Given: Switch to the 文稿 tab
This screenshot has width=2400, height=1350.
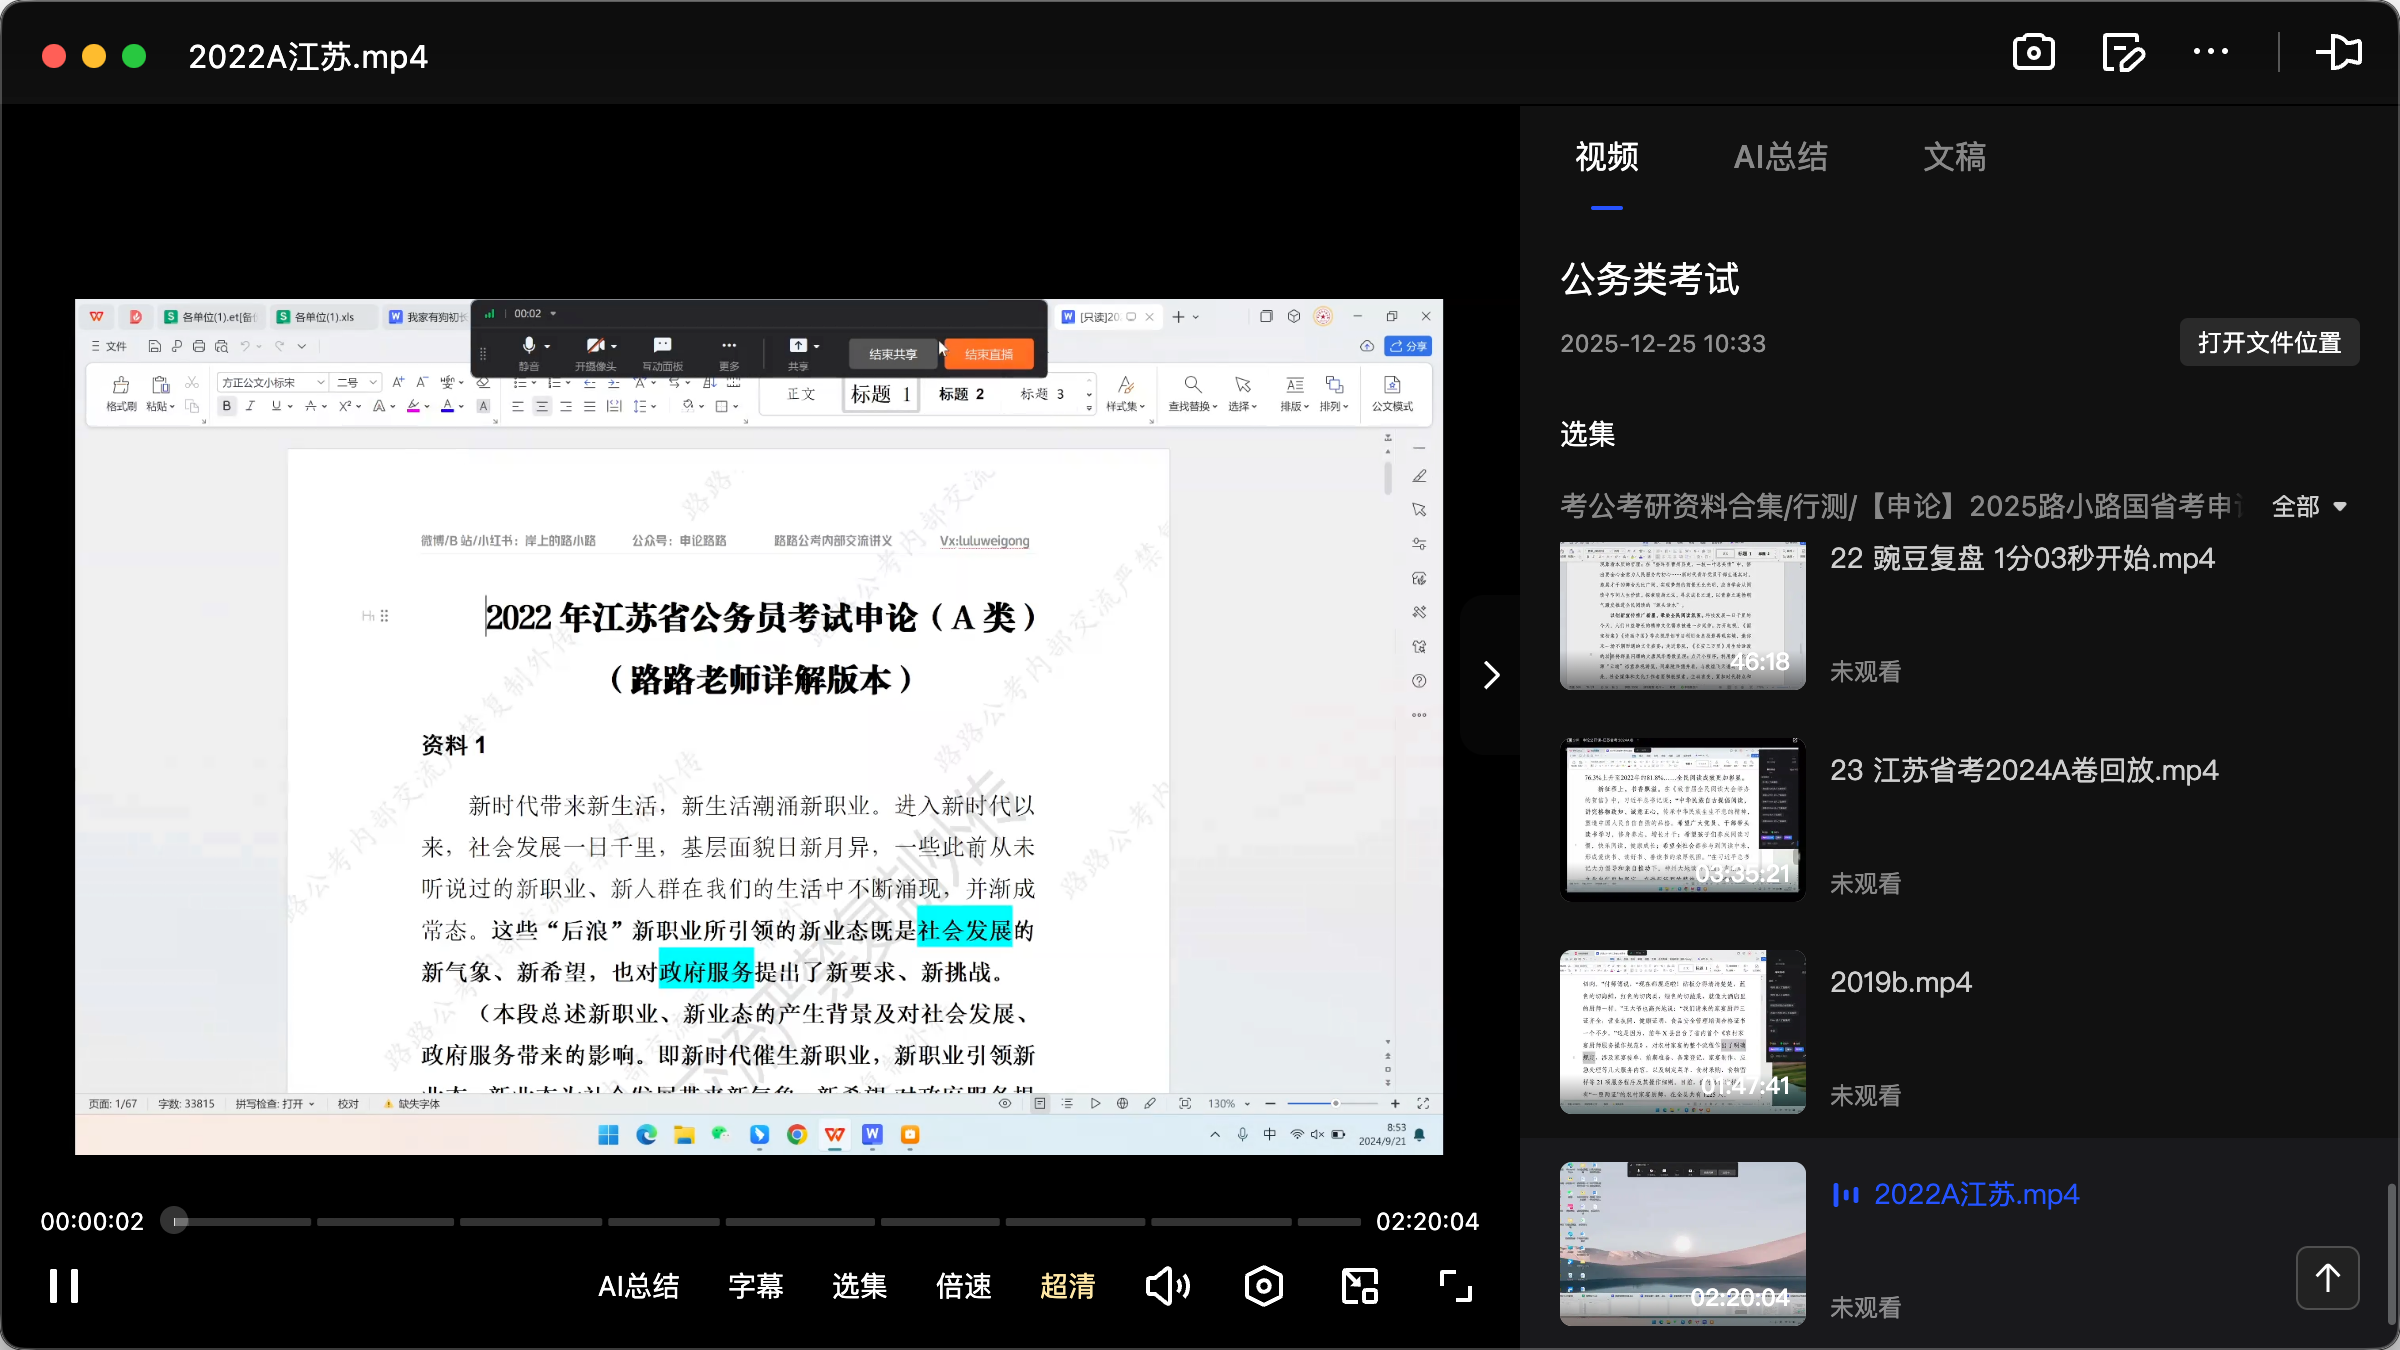Looking at the screenshot, I should [1954, 157].
